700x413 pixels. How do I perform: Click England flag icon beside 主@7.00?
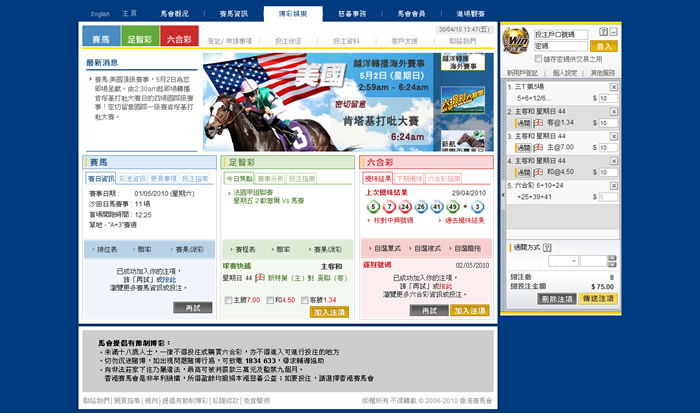tap(538, 147)
